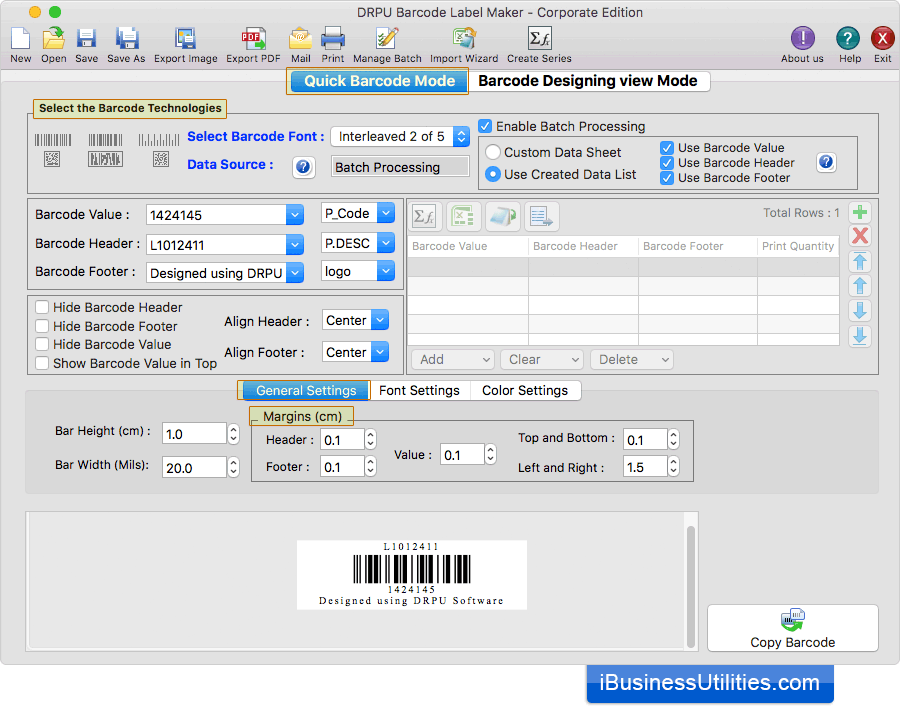
Task: Click the red Exit icon
Action: point(882,38)
